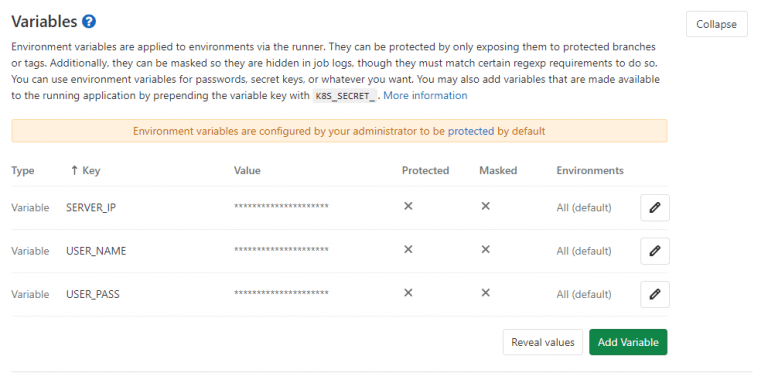
Task: Click the Protected X mark for SERVER_IP
Action: click(408, 206)
